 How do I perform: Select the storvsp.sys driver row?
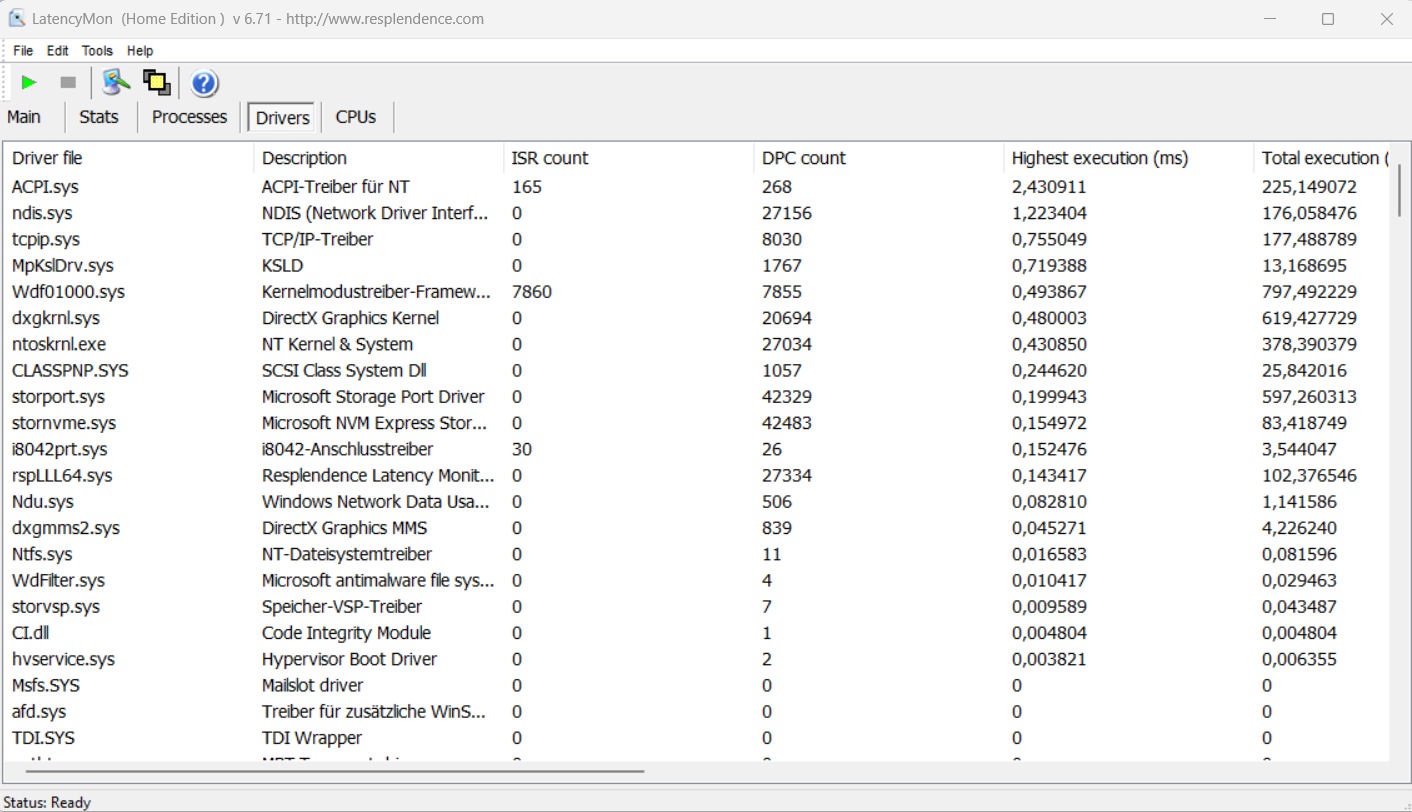point(697,607)
